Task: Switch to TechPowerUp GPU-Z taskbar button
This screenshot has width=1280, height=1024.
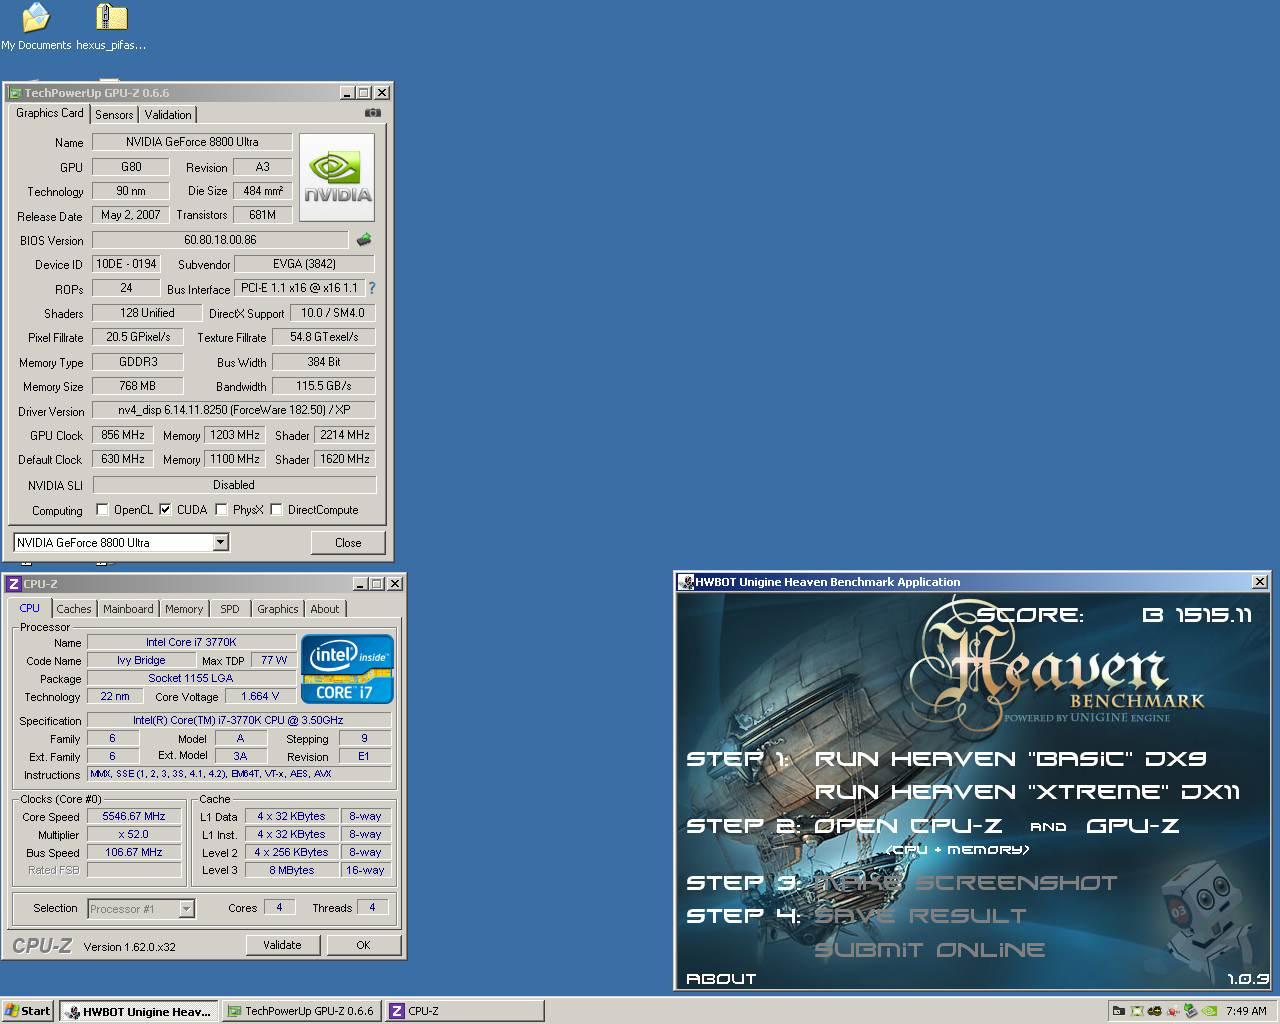Action: (x=301, y=1011)
